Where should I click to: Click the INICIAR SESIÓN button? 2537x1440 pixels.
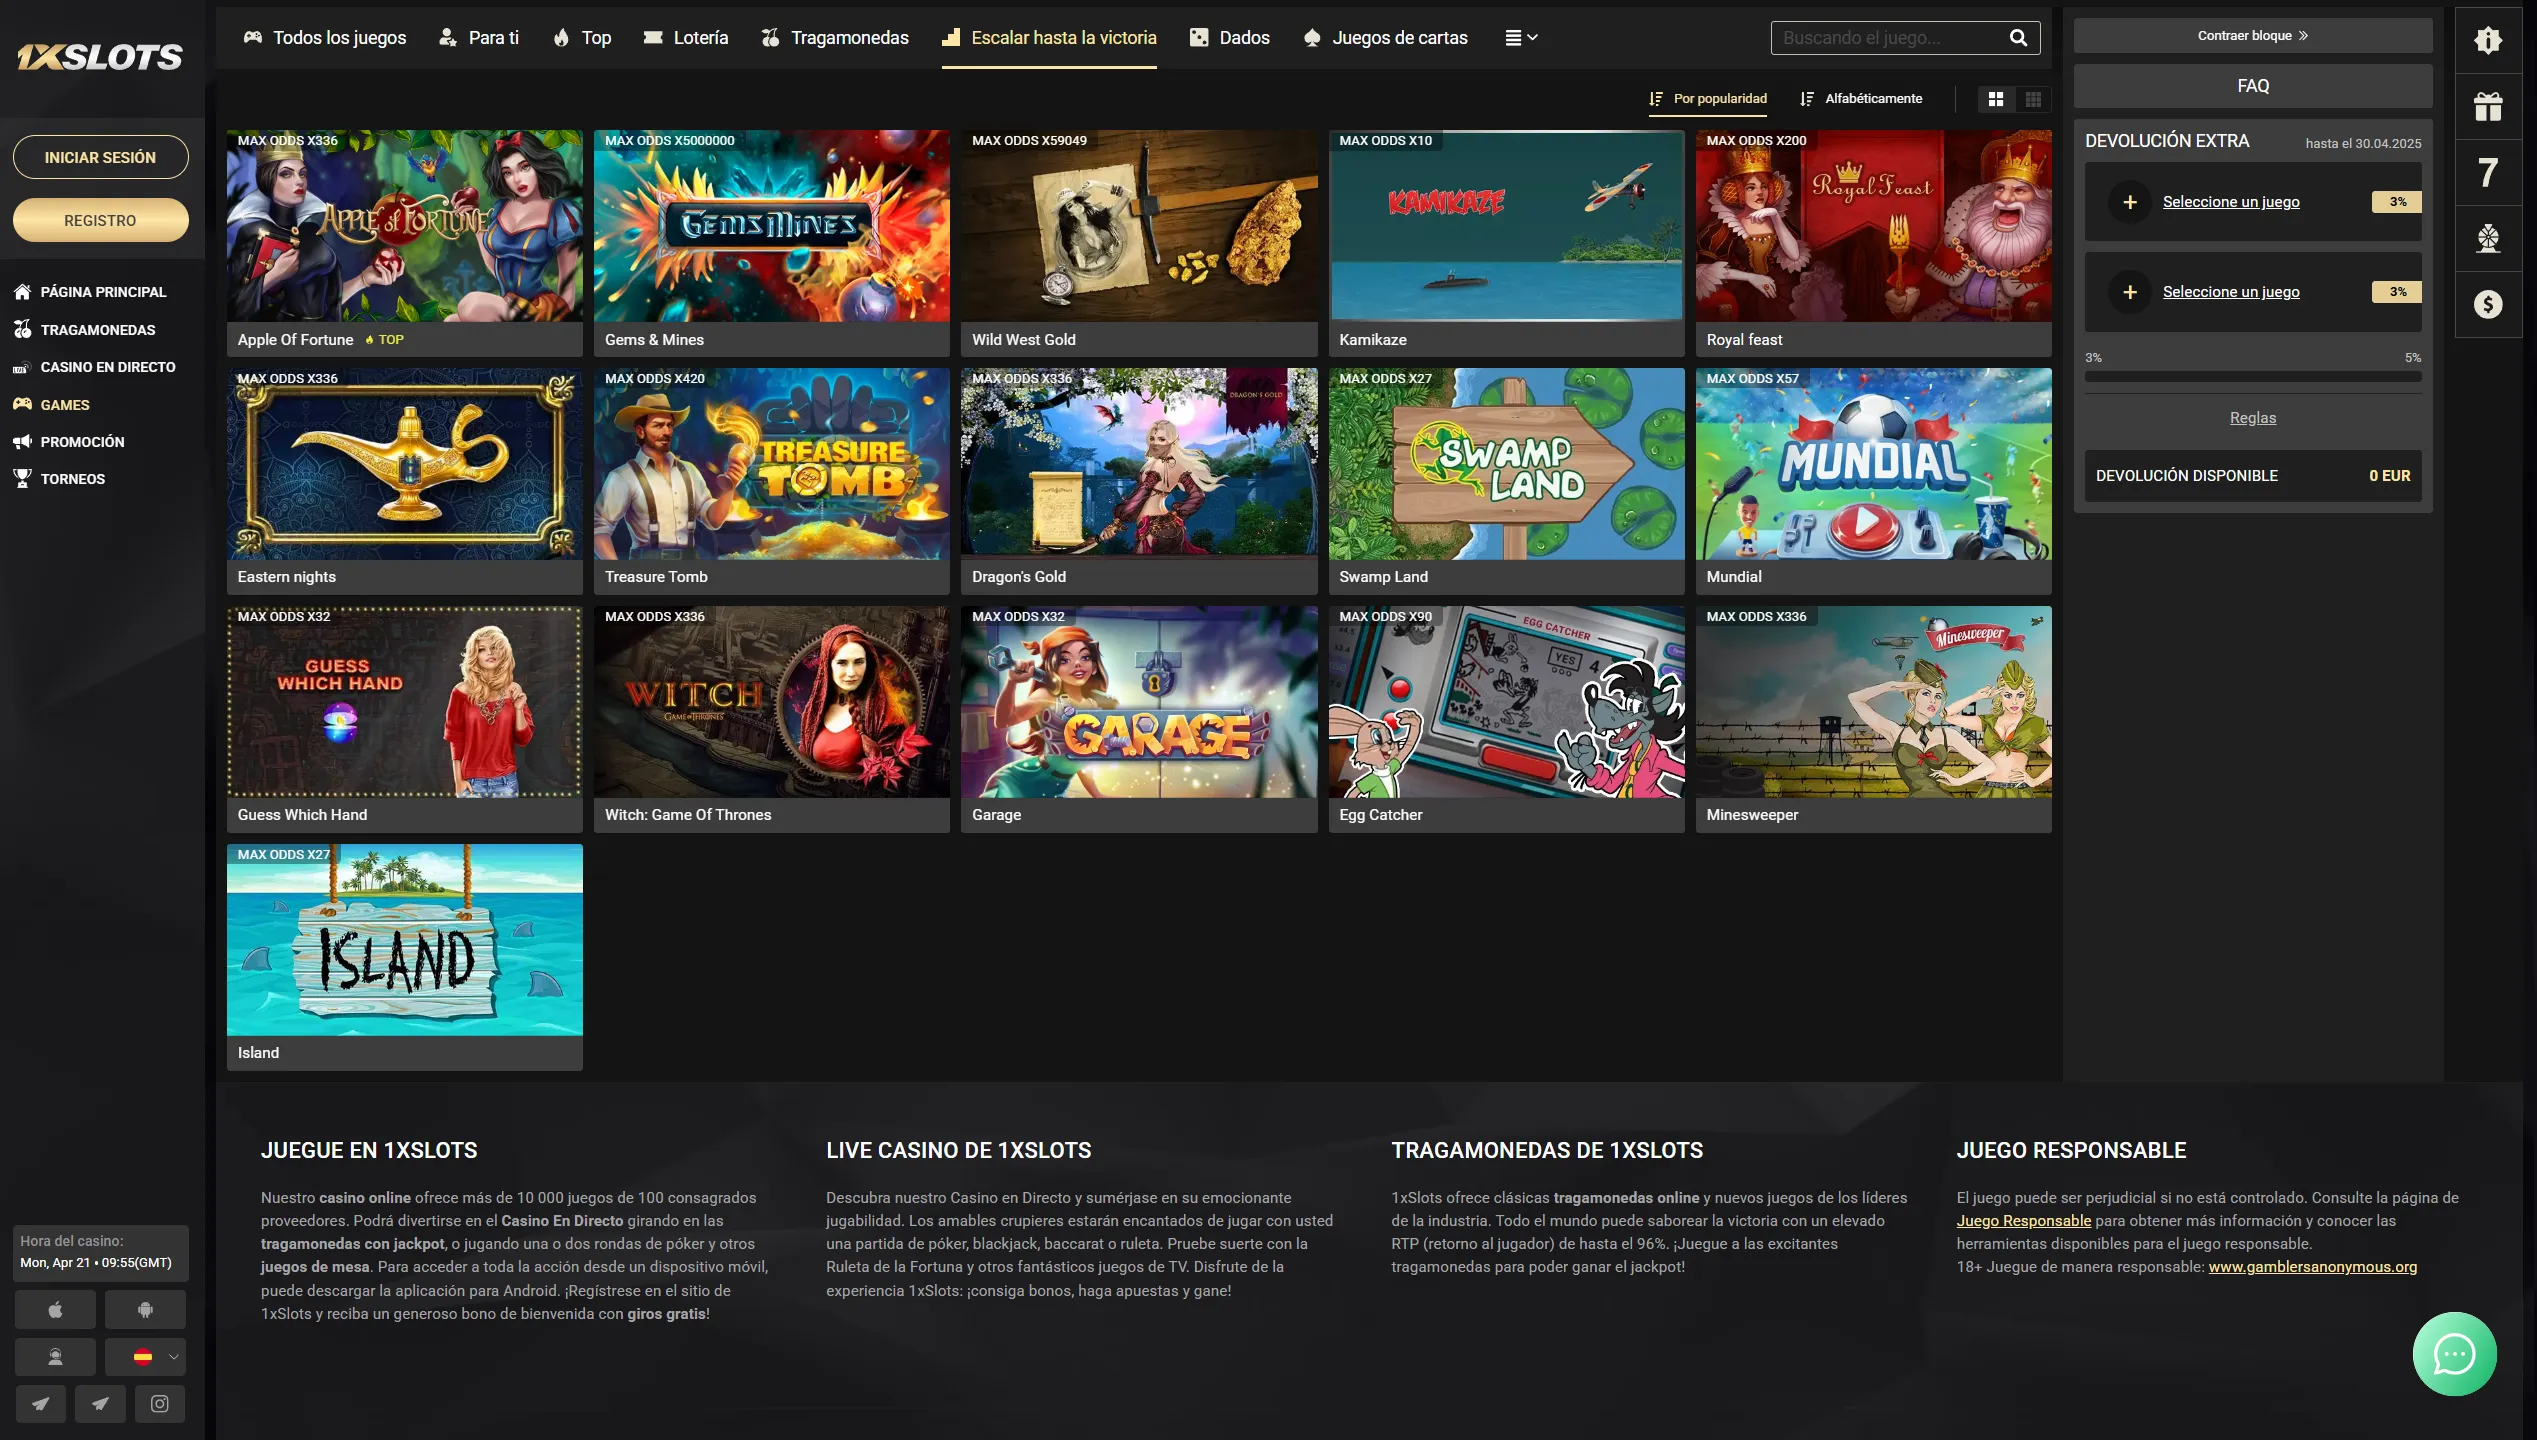pos(100,157)
